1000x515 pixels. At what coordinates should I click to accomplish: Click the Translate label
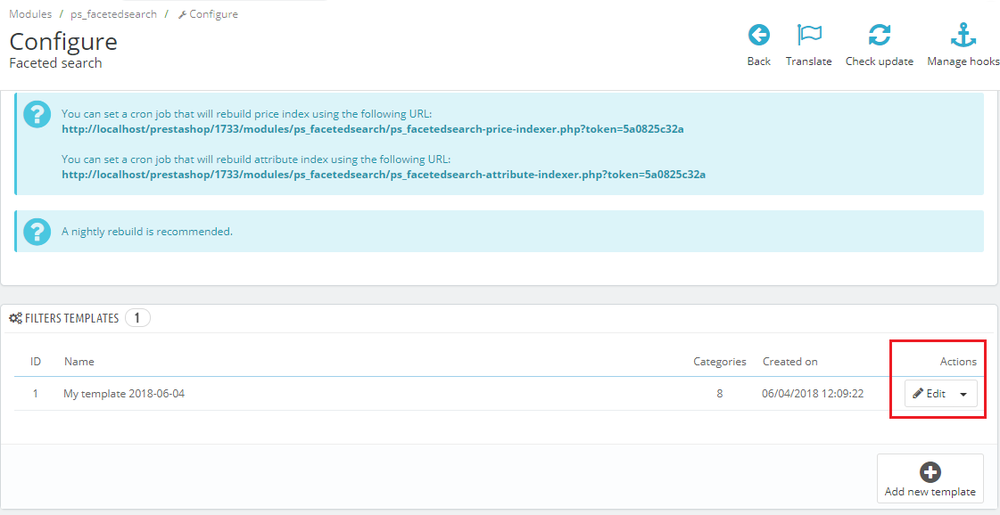pos(809,62)
